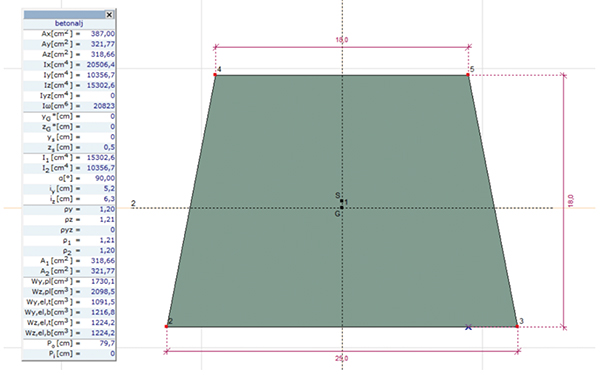Screen dimensions: 600x375
Task: Click the Ix torsion value 20506,4
Action: pos(101,65)
